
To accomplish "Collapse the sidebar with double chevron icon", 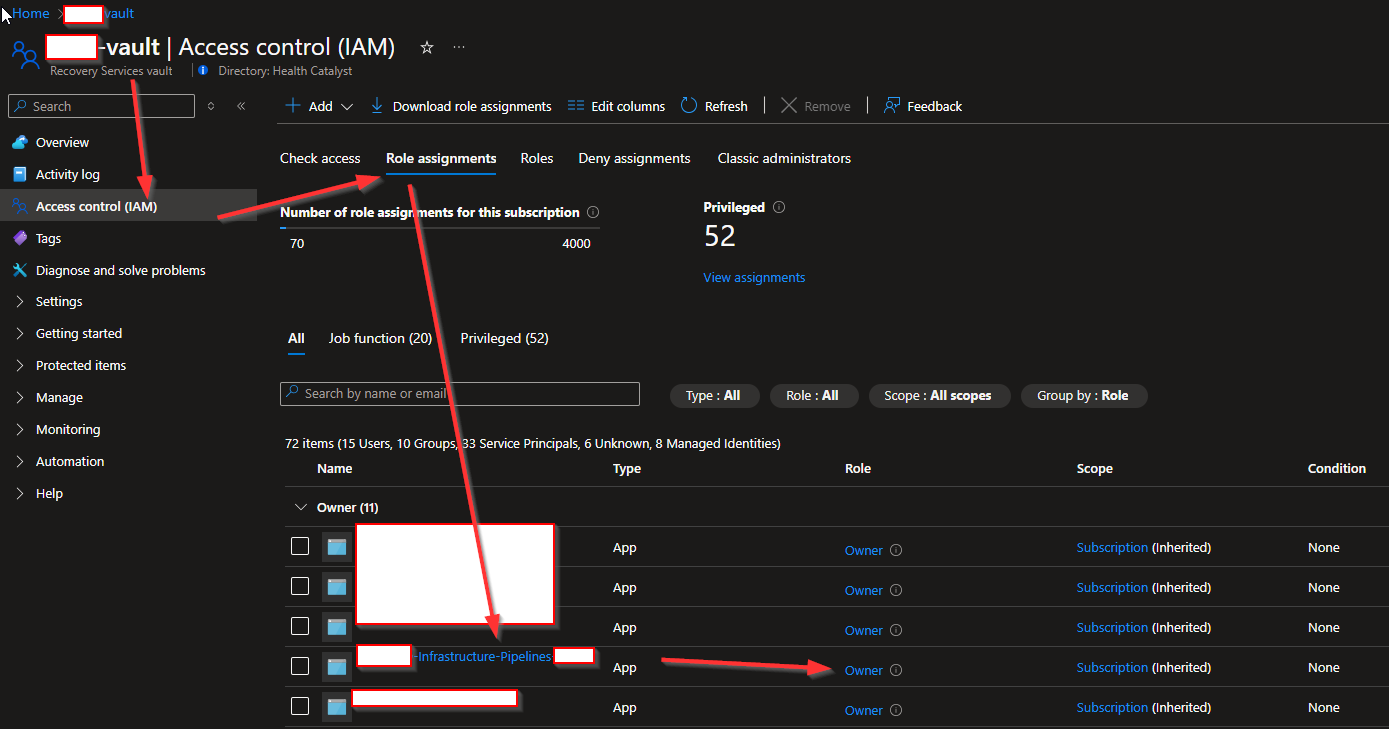I will tap(241, 106).
